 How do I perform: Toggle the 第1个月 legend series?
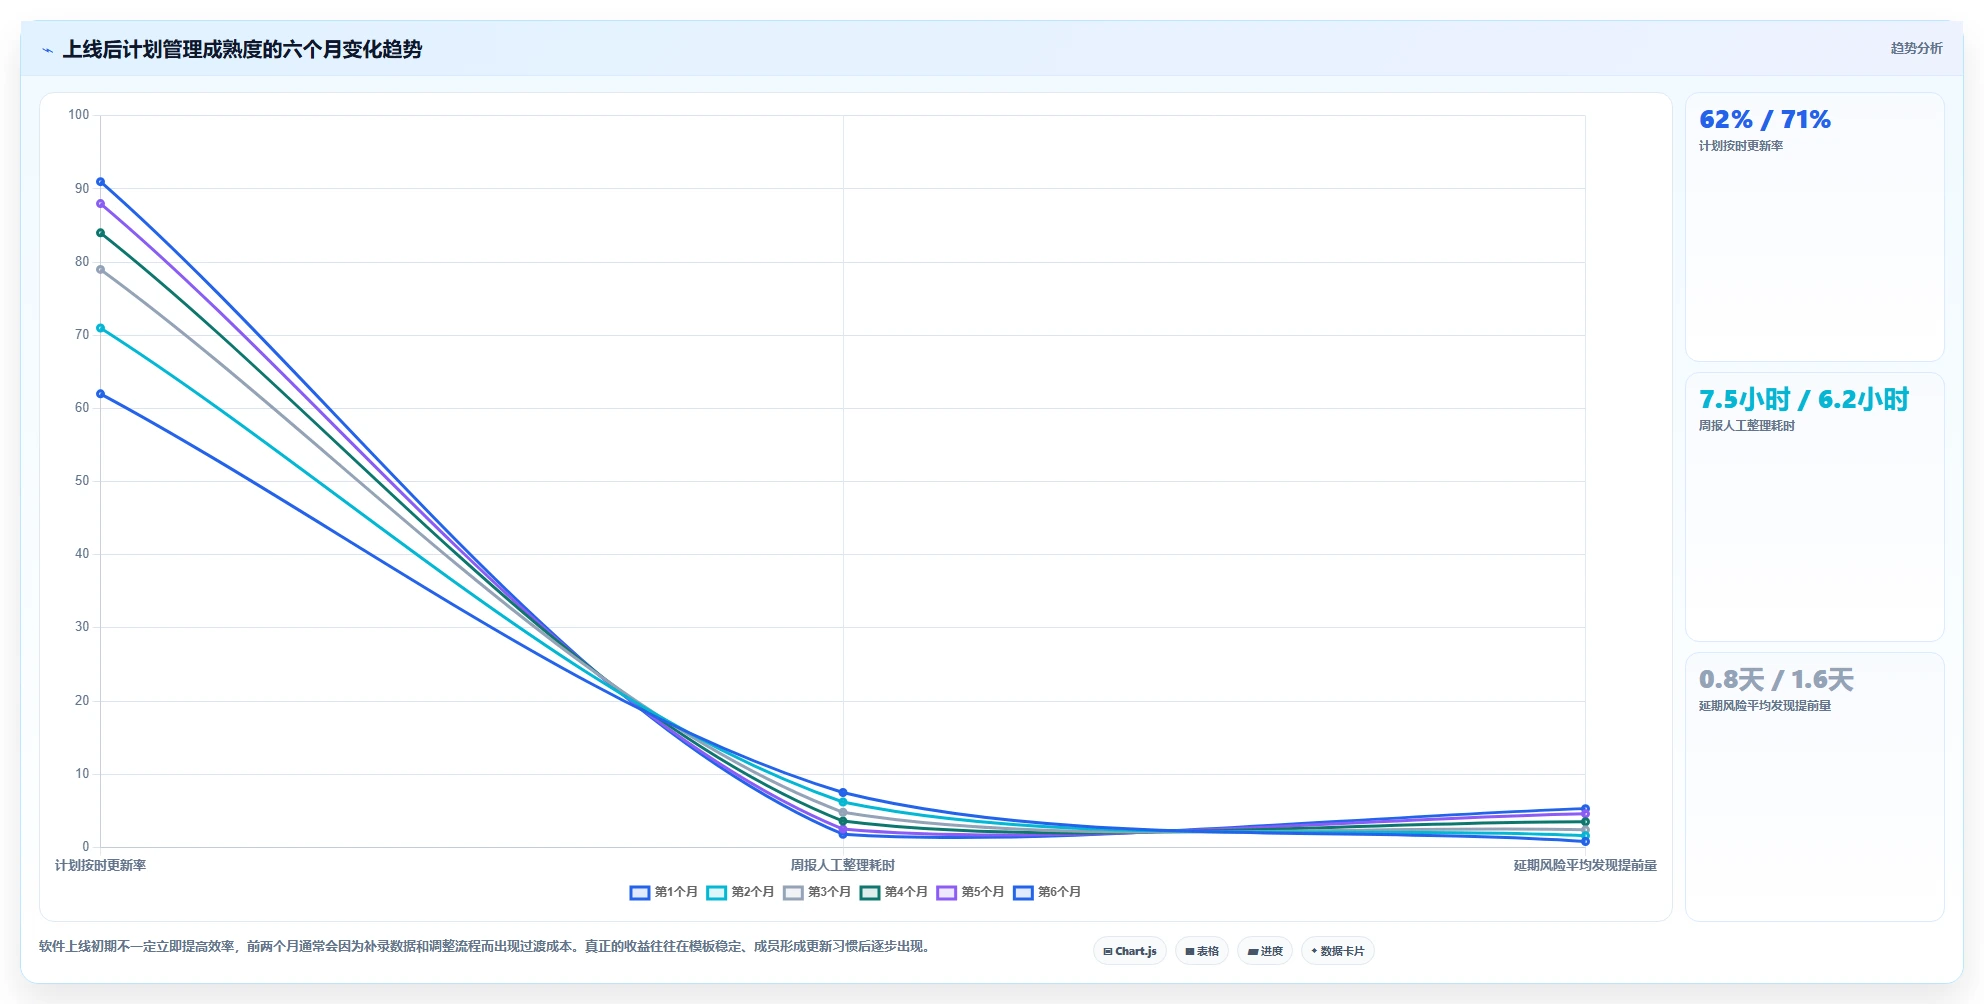(x=664, y=892)
